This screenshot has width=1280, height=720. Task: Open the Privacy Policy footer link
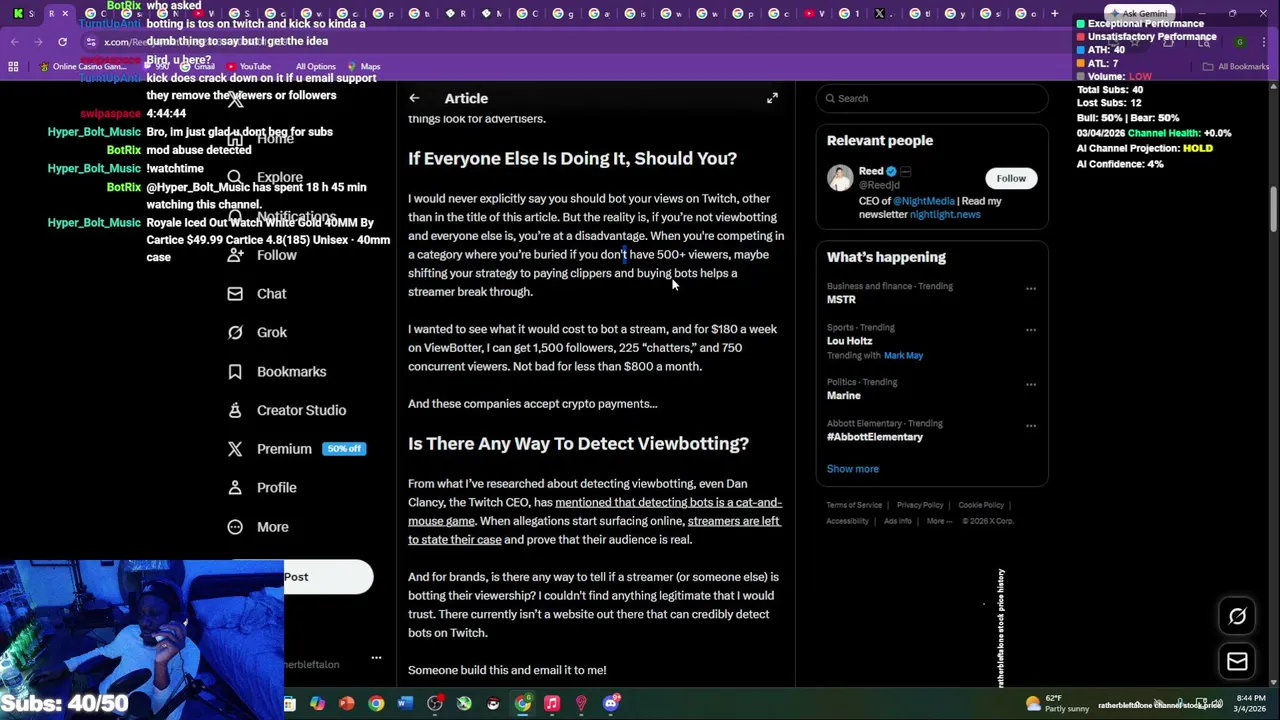tap(920, 505)
